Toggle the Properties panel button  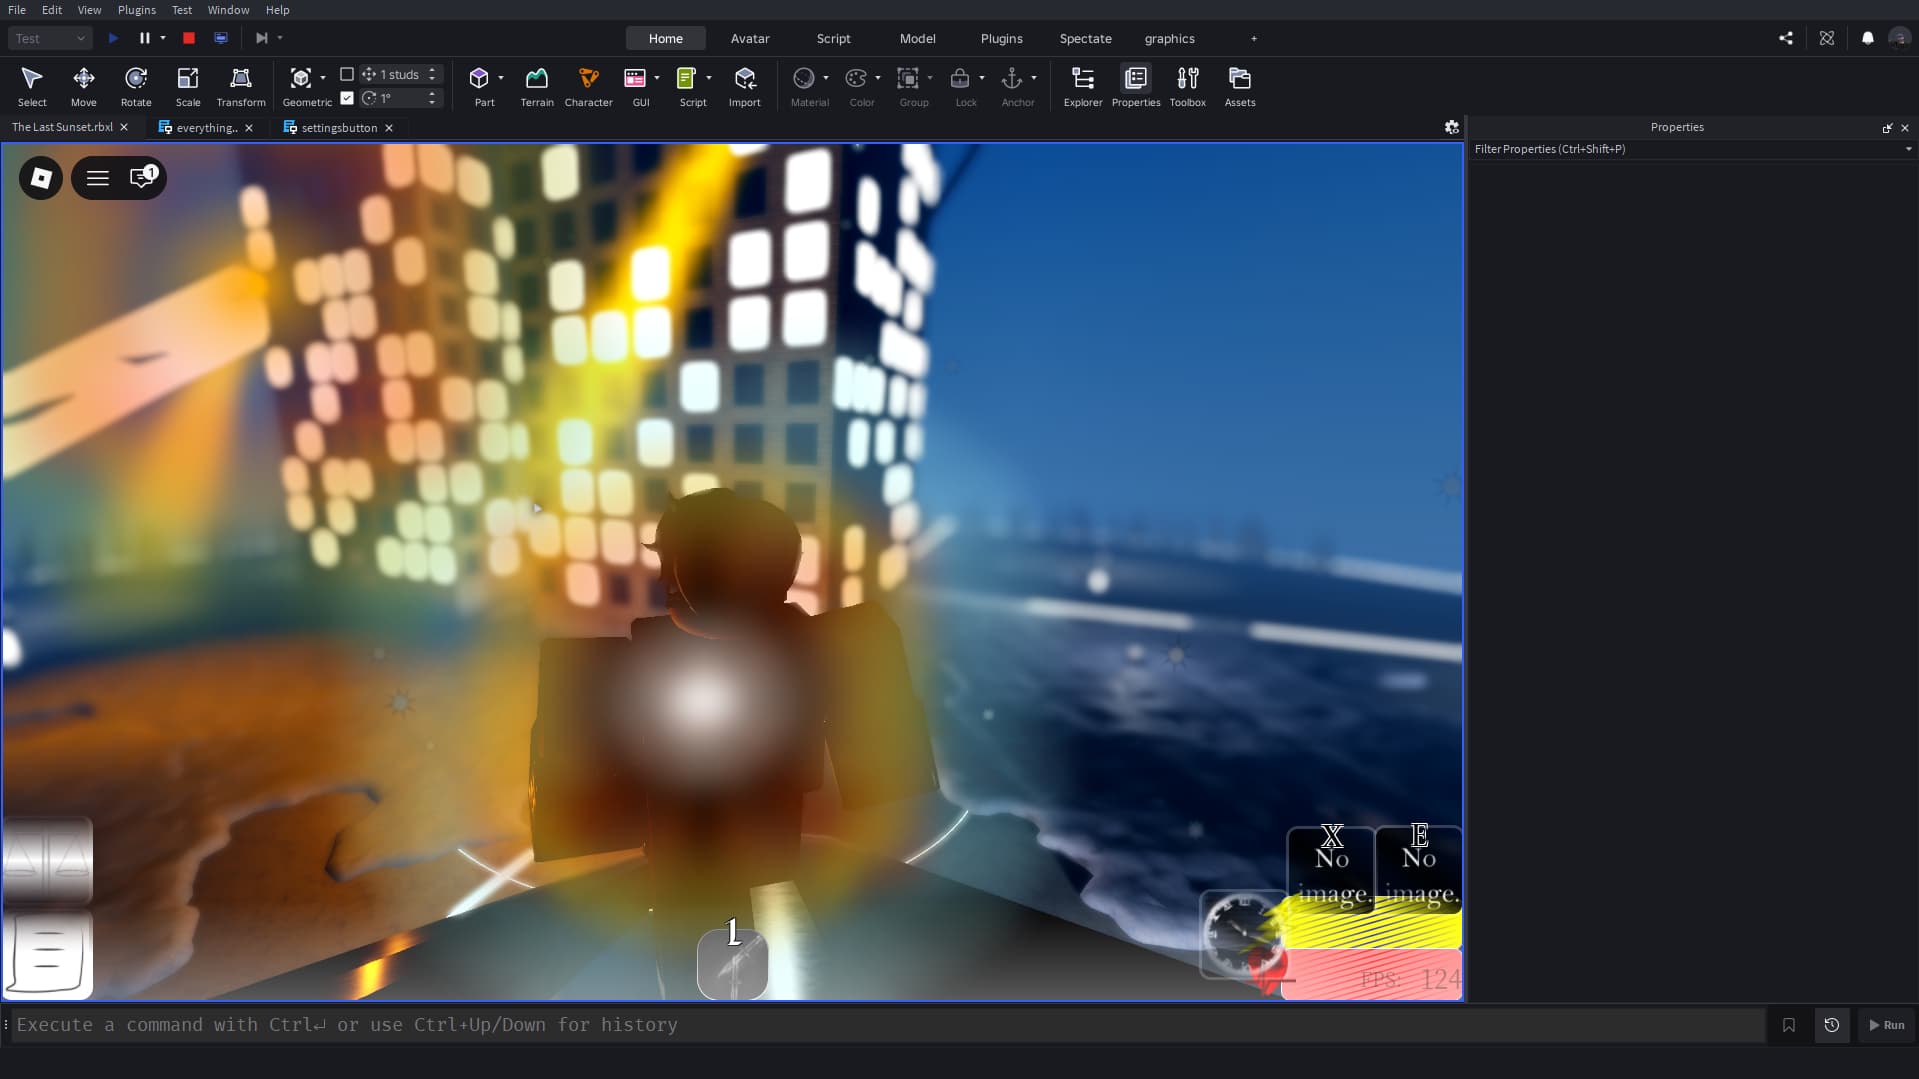coord(1136,86)
